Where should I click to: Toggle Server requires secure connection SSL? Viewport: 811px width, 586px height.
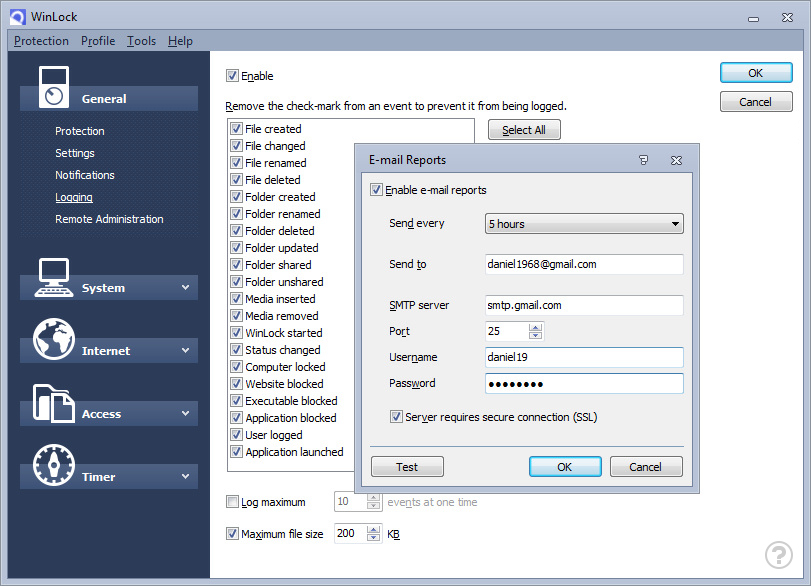(396, 417)
